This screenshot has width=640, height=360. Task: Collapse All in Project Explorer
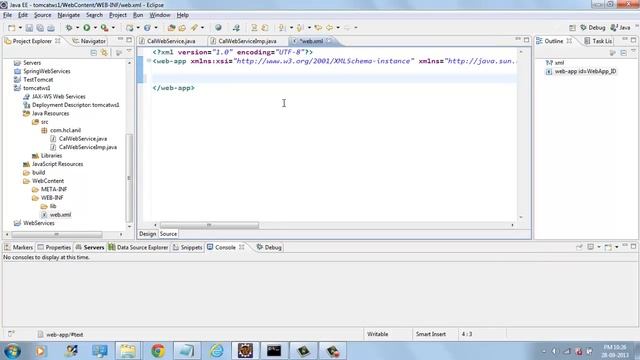tap(94, 53)
